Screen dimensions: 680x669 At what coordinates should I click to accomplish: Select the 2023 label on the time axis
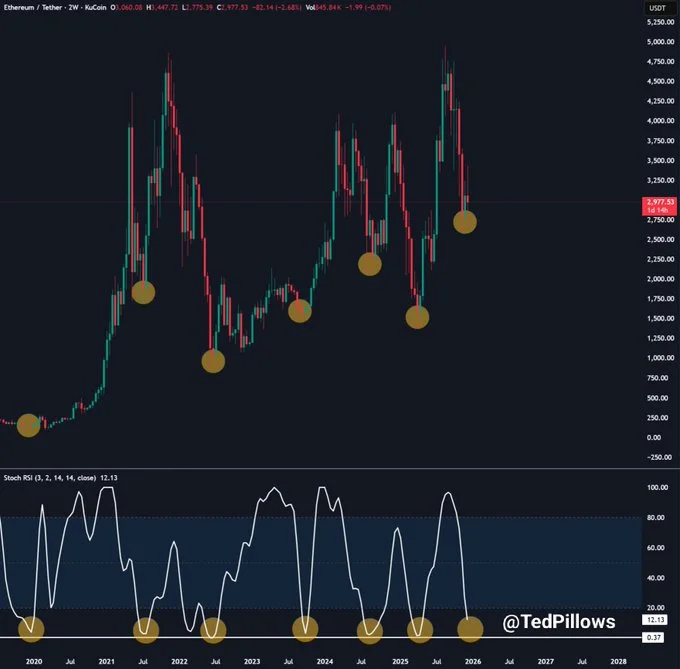pyautogui.click(x=252, y=661)
